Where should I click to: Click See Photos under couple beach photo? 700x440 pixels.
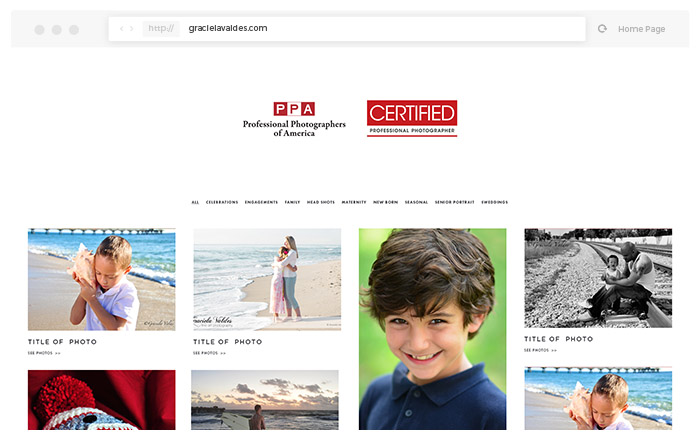209,353
